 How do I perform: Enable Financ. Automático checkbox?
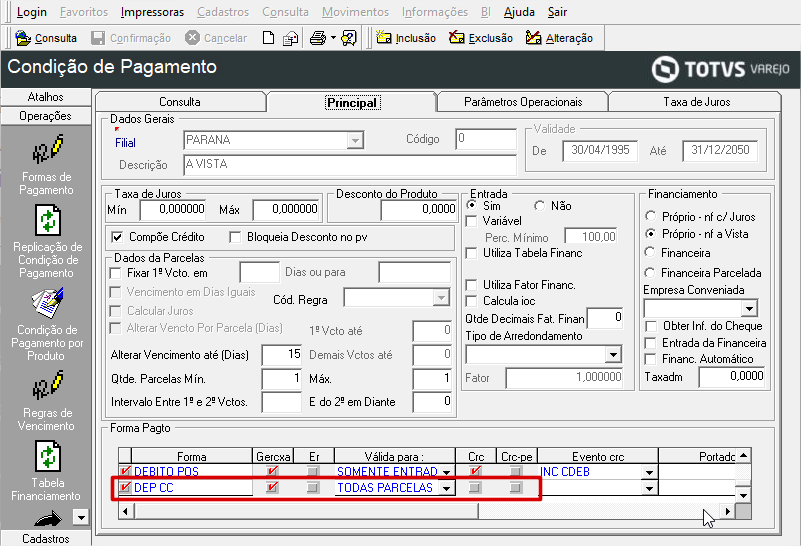click(x=651, y=359)
